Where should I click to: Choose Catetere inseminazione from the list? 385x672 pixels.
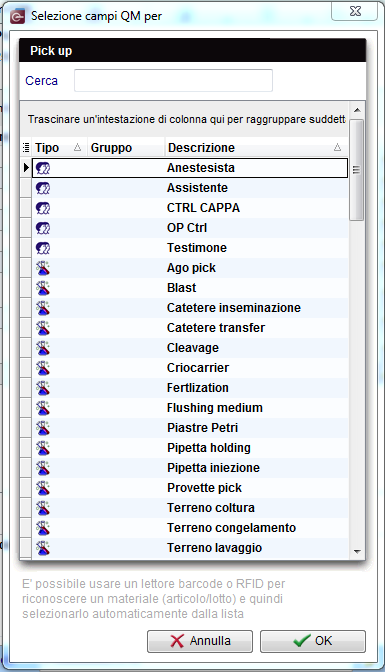coord(189,308)
